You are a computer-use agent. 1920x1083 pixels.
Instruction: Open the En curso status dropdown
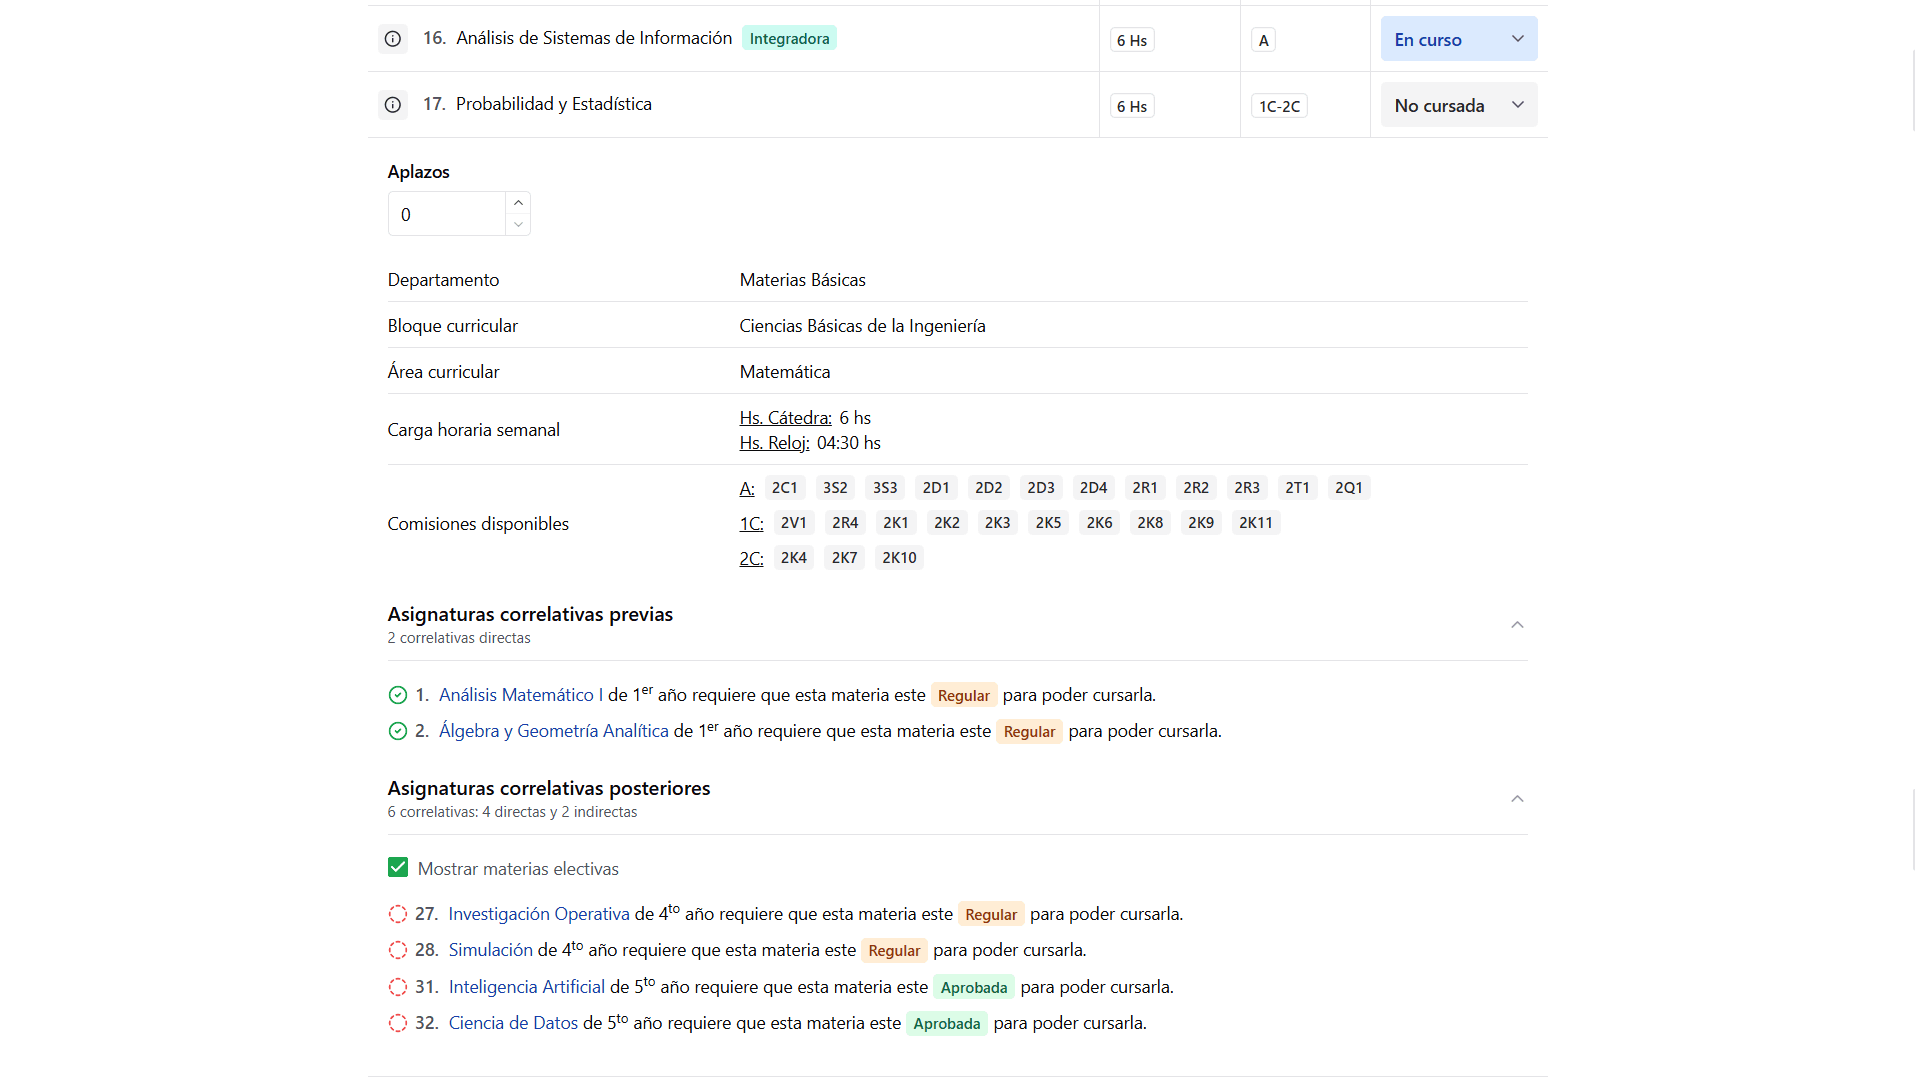pos(1459,39)
